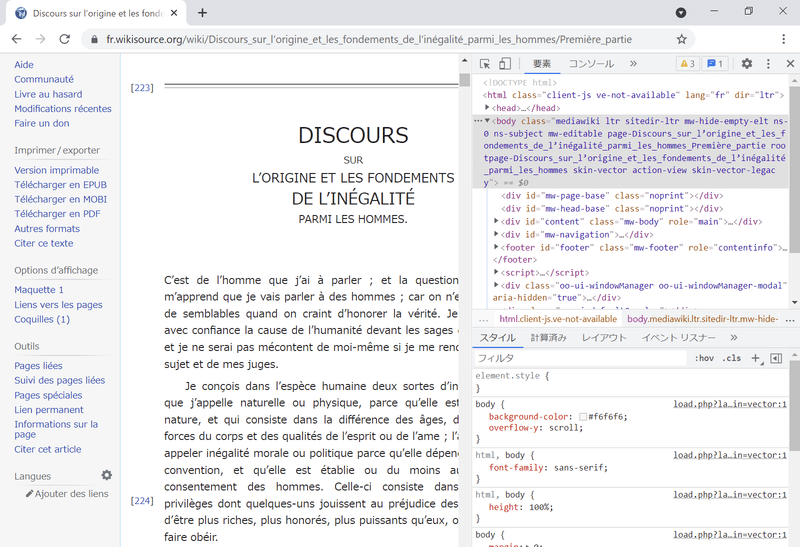Open the first load.php source link for body rule
The height and width of the screenshot is (547, 800).
point(730,404)
